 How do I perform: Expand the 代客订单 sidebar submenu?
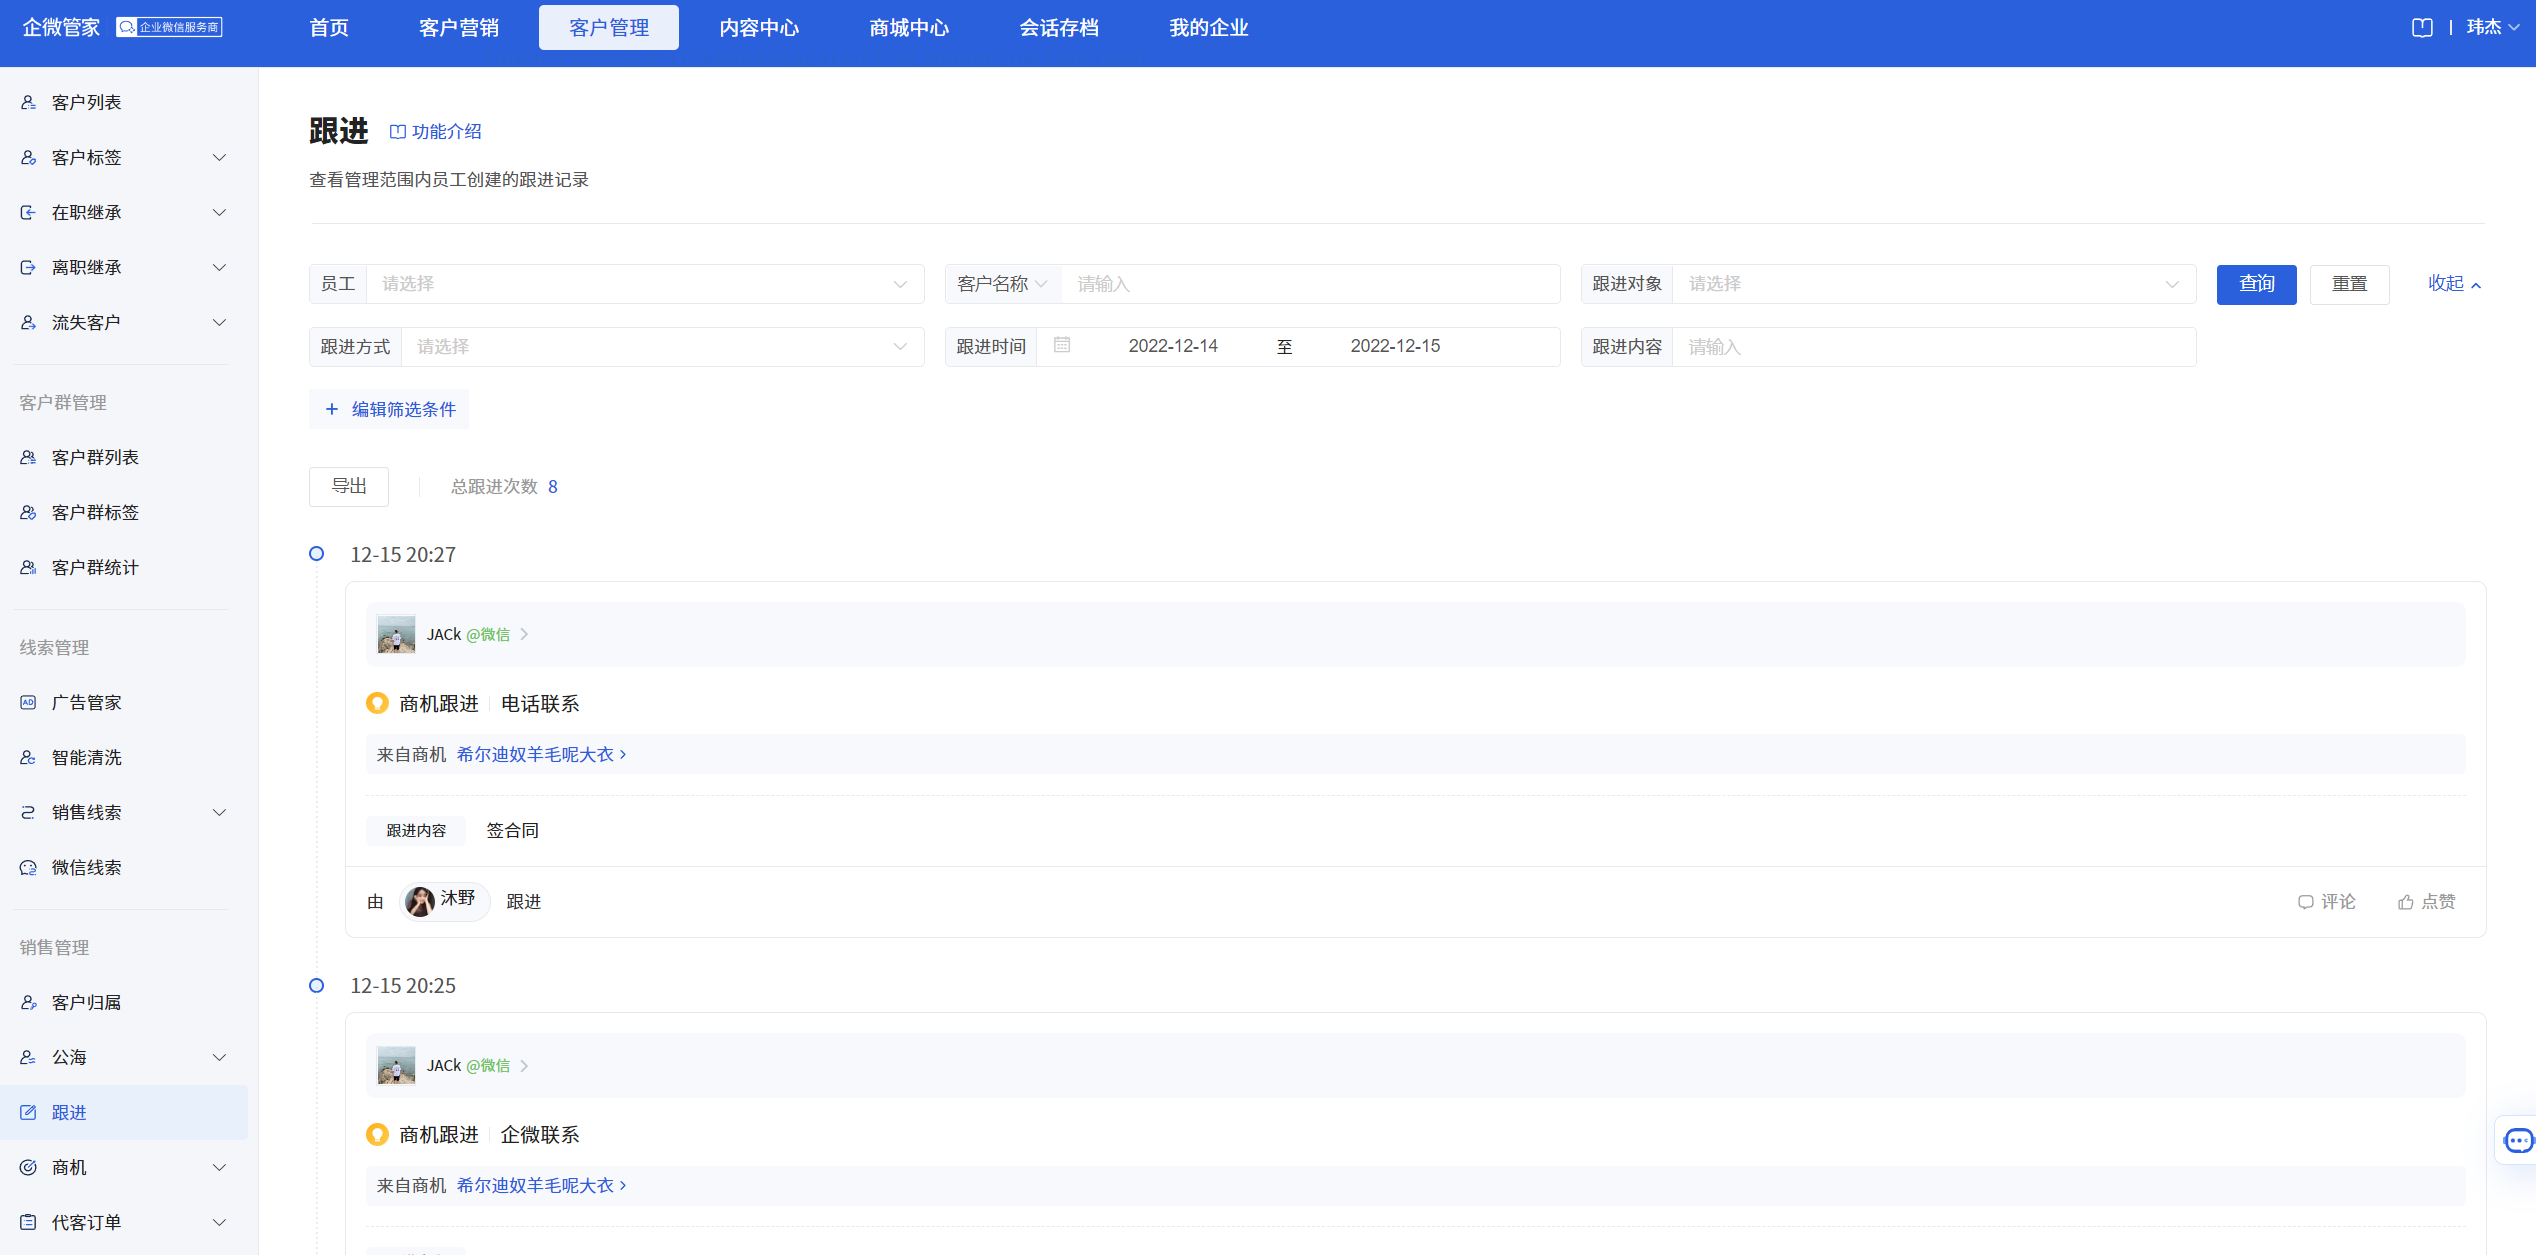click(x=220, y=1222)
